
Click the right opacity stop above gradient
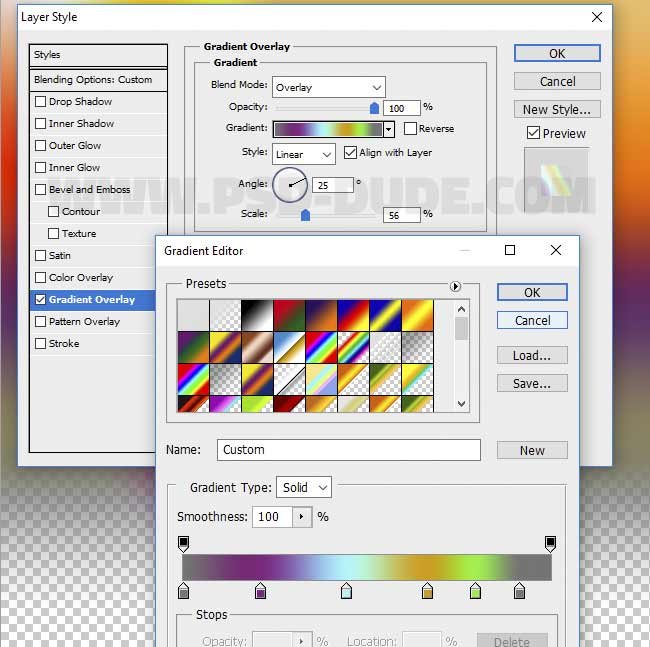(550, 543)
